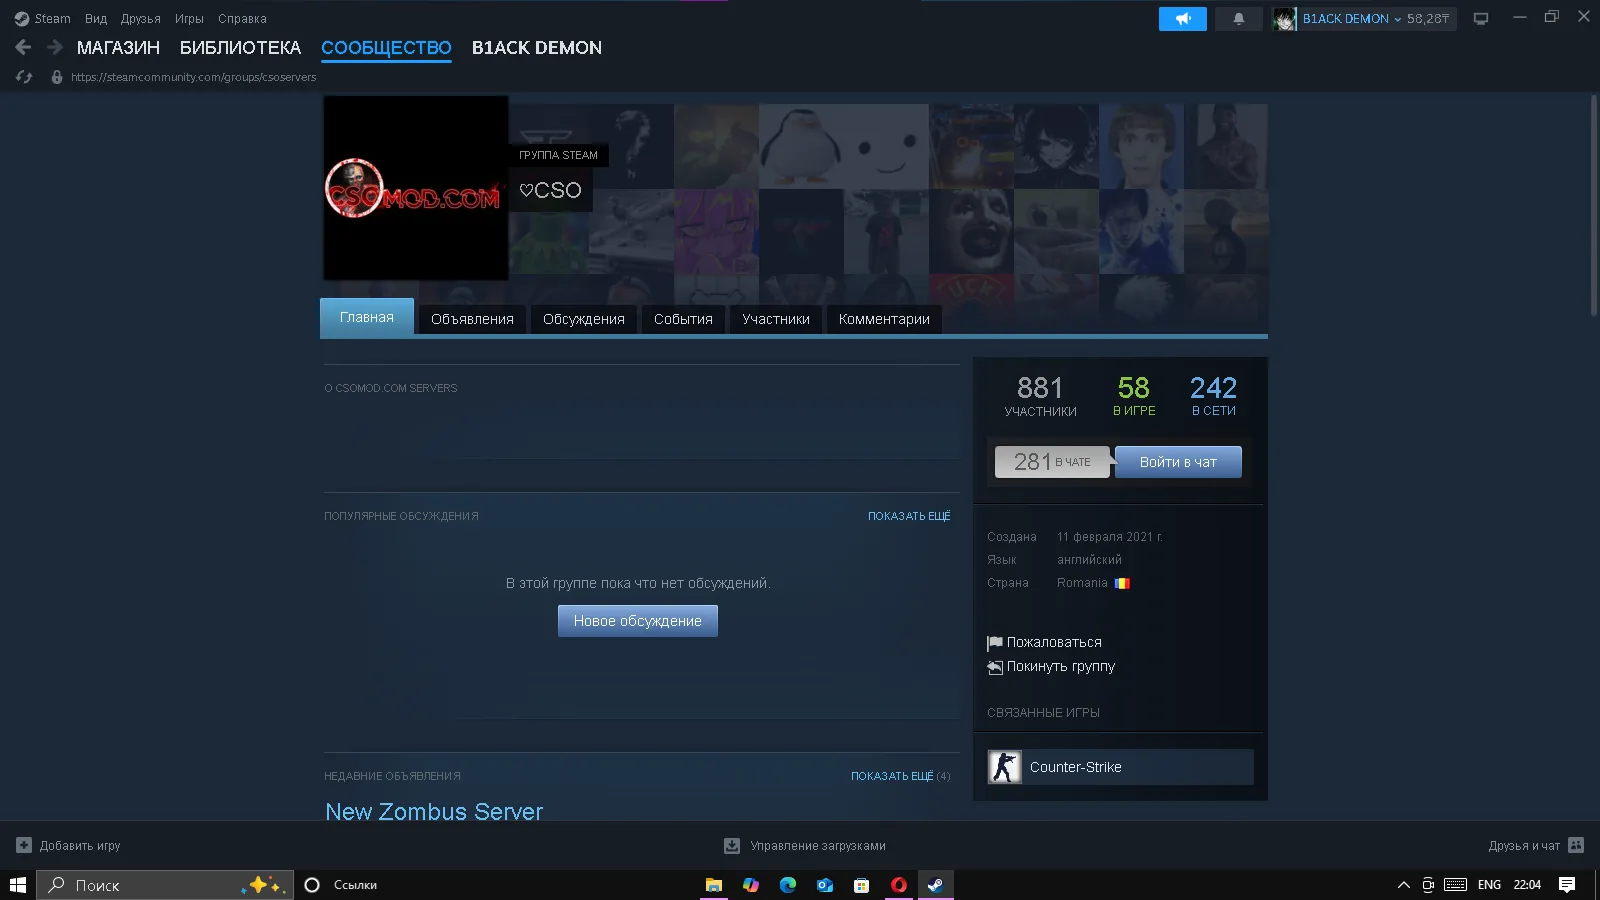Open the Counter-Strike related game link
This screenshot has height=900, width=1600.
[x=1120, y=767]
